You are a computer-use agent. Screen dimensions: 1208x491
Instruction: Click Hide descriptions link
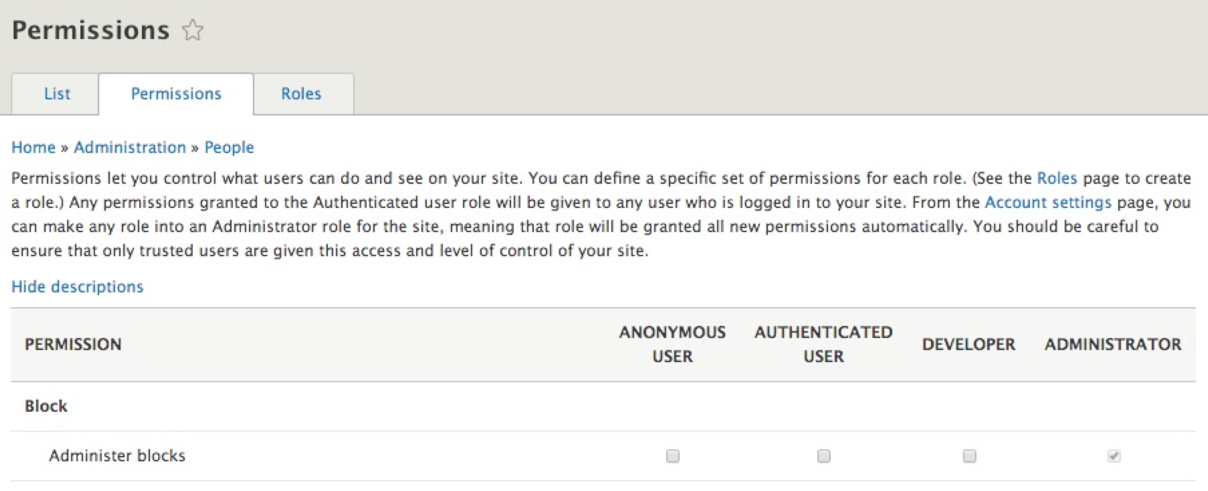coord(77,287)
